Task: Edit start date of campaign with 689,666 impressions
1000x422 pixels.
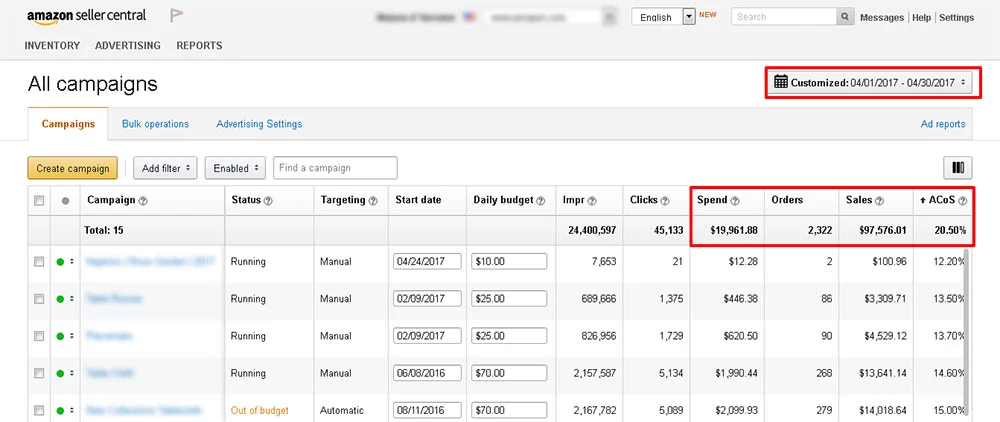Action: click(x=427, y=299)
